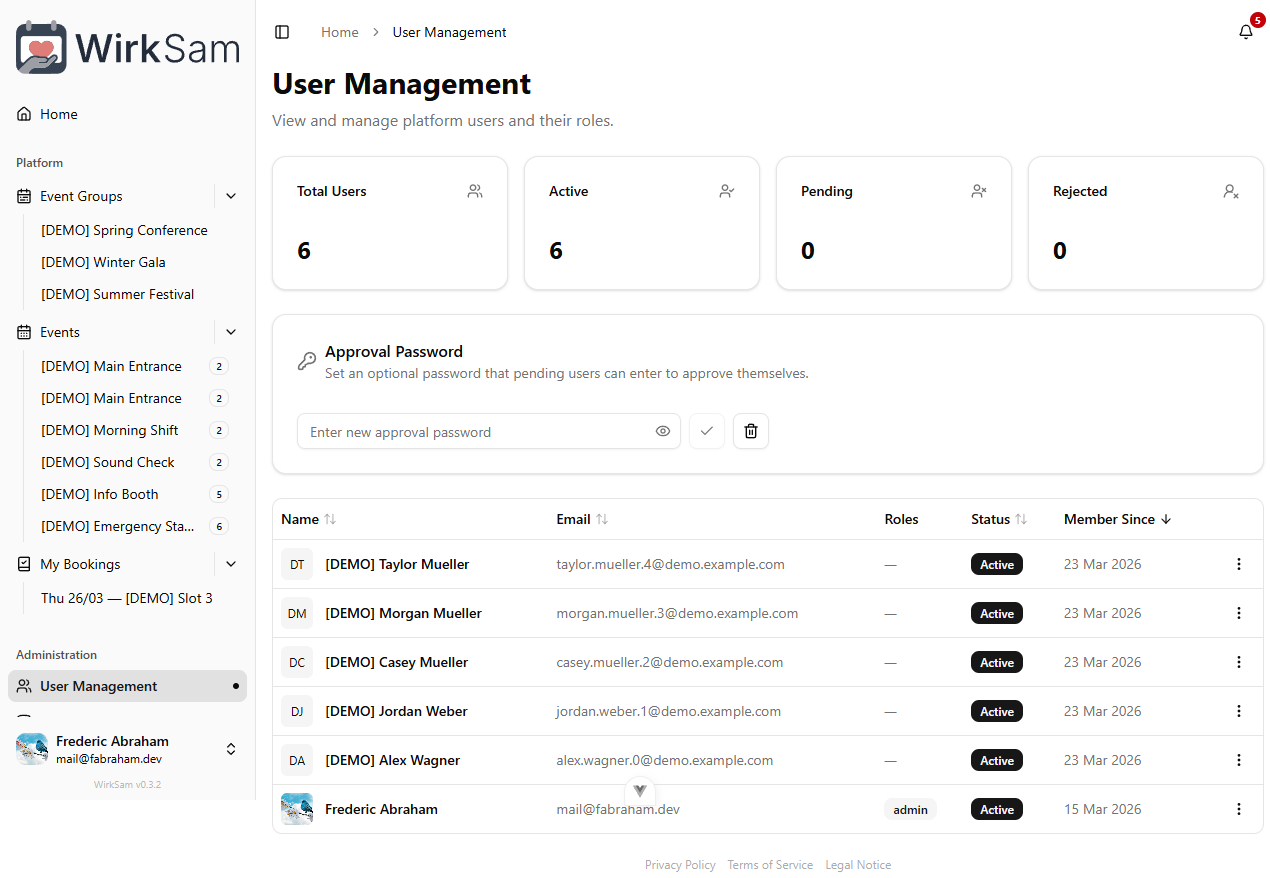Screen dimensions: 1270x878
Task: Open actions menu for Morgan Mueller
Action: click(x=1239, y=613)
